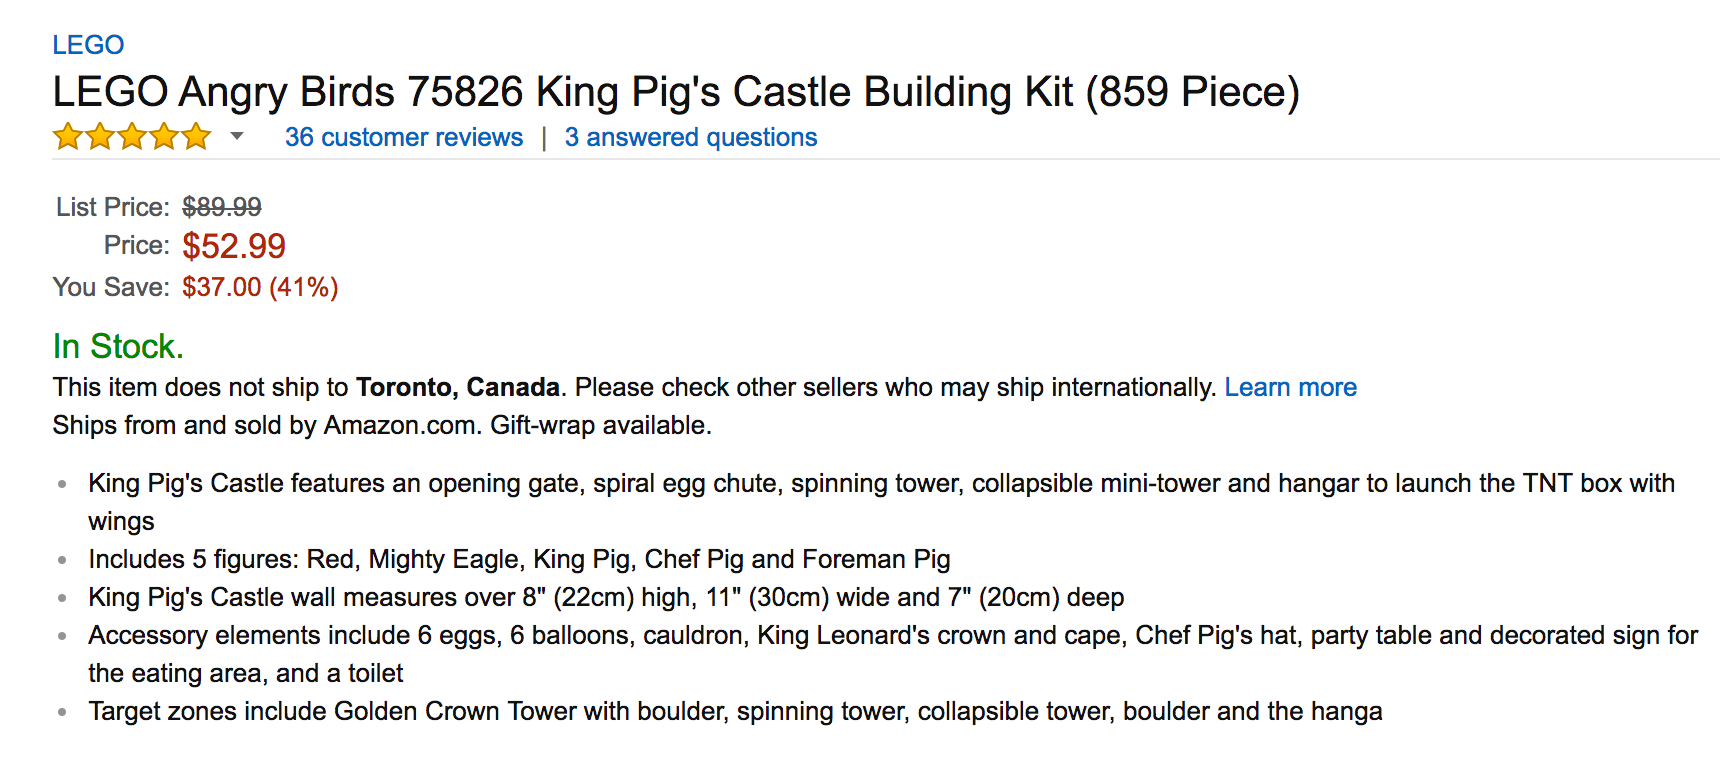Image resolution: width=1720 pixels, height=760 pixels.
Task: Click the Includes 5 figures bullet point
Action: [519, 559]
